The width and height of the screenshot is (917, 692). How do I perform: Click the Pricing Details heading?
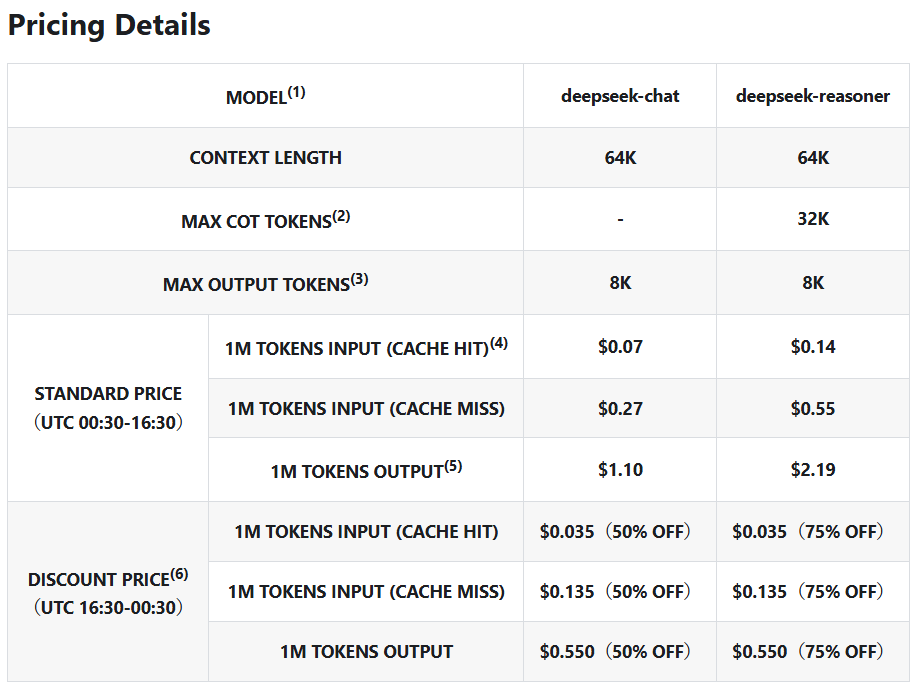click(109, 25)
